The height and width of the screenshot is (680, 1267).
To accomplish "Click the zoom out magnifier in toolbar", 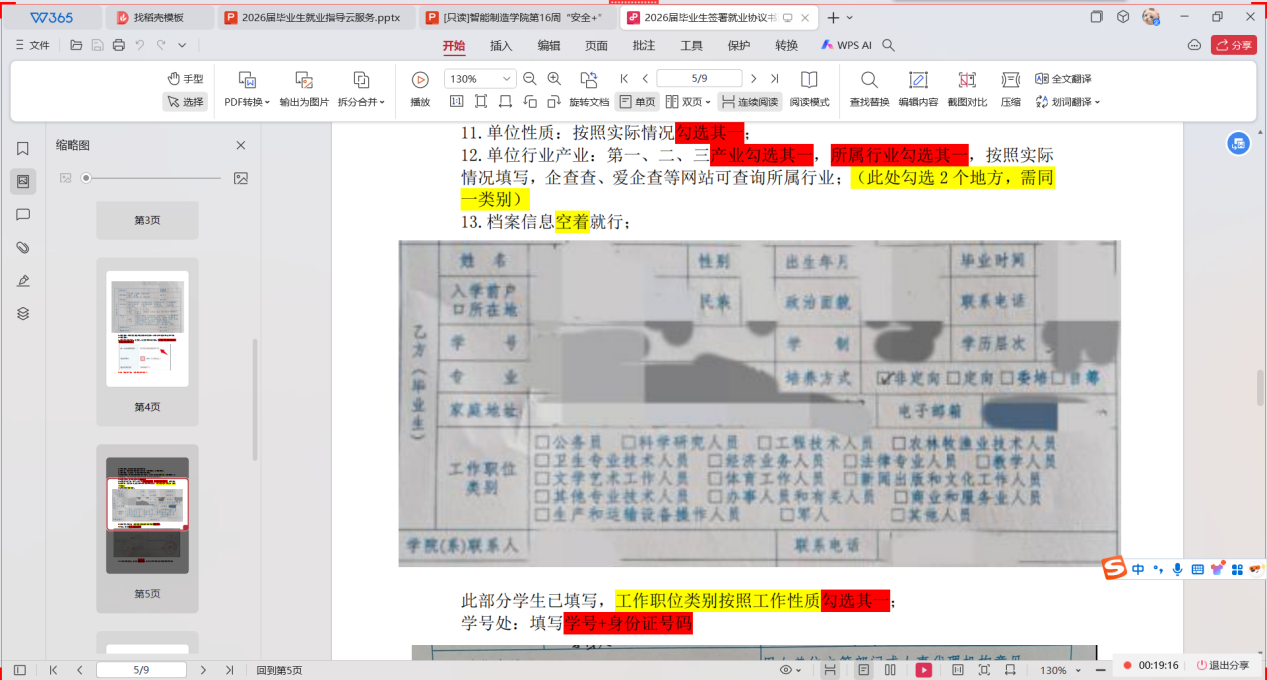I will click(x=530, y=79).
